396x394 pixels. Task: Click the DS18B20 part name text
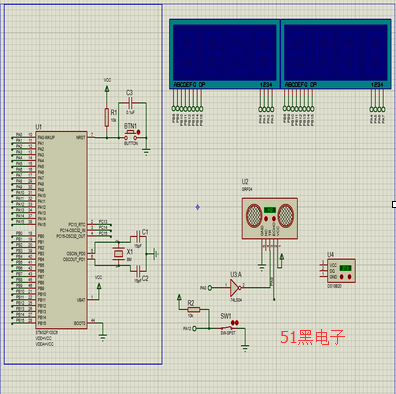pyautogui.click(x=334, y=286)
